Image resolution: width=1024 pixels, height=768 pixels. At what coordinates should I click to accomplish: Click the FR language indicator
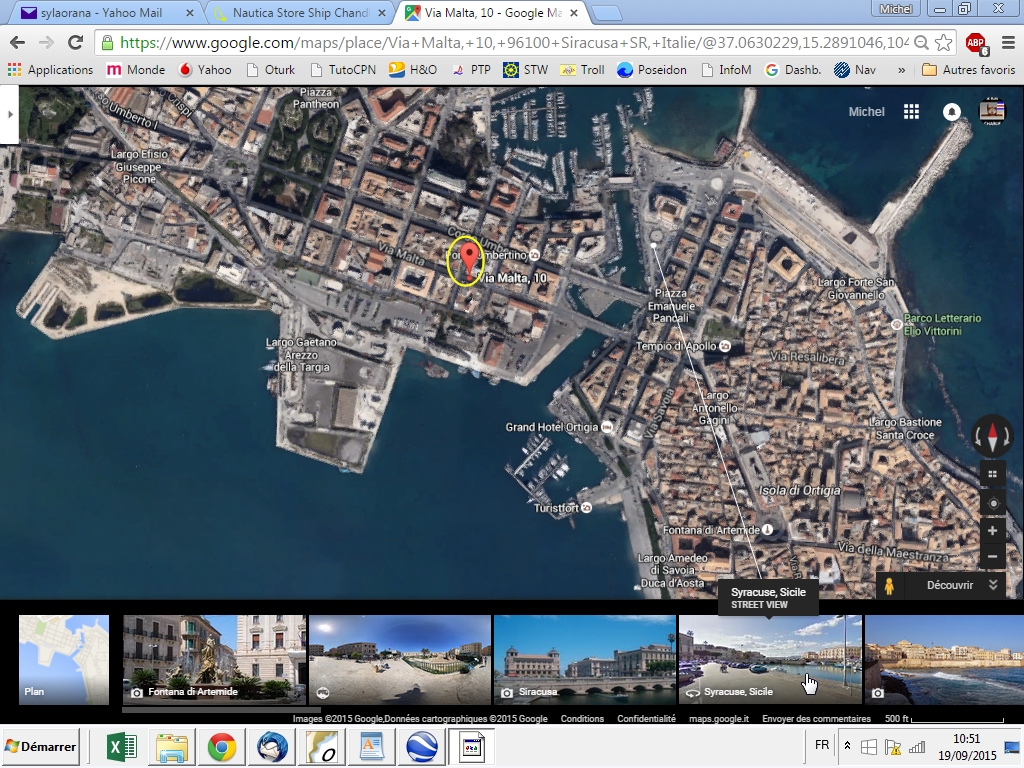click(822, 745)
